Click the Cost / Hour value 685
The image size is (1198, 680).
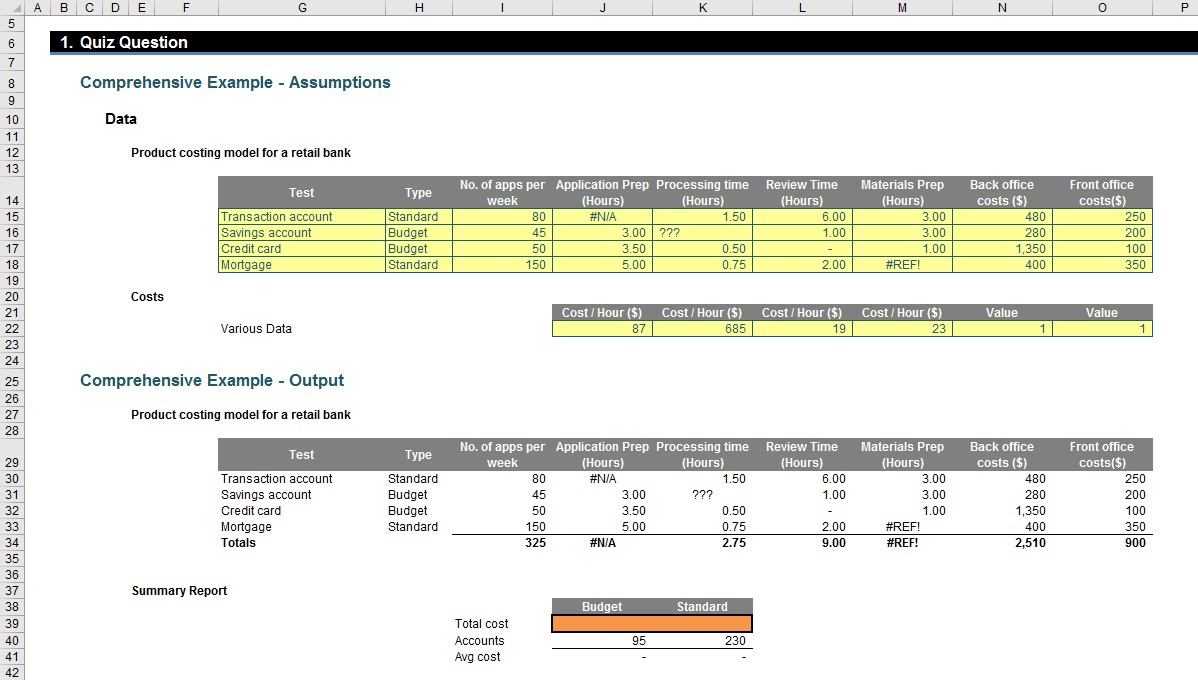tap(702, 328)
